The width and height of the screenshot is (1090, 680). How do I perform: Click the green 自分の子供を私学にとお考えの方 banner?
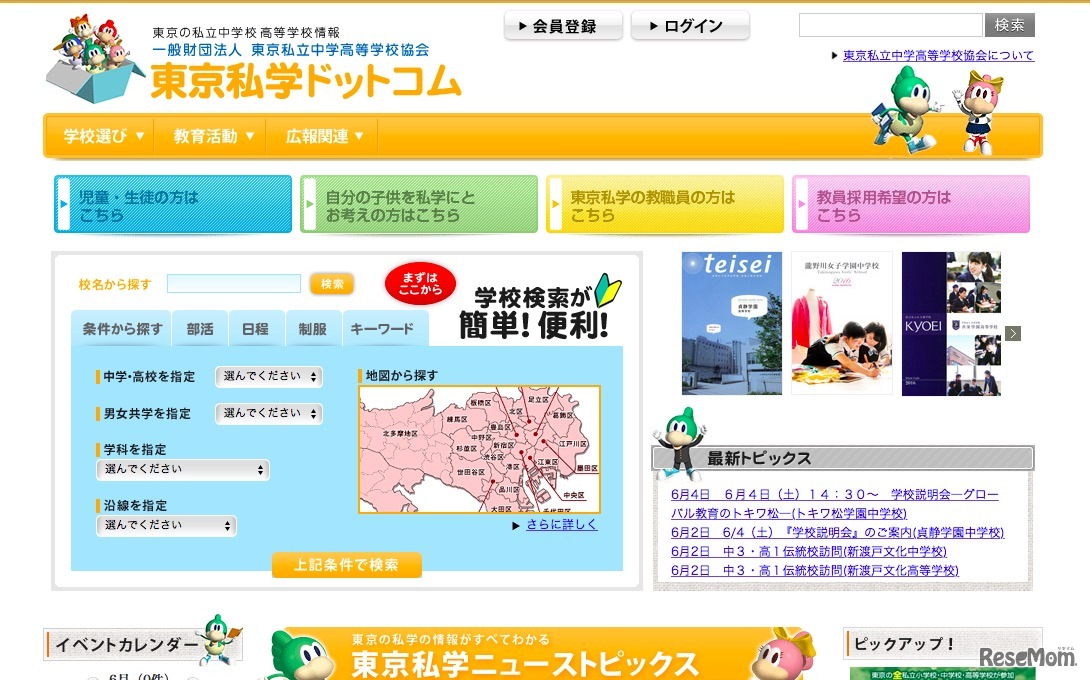click(x=419, y=204)
